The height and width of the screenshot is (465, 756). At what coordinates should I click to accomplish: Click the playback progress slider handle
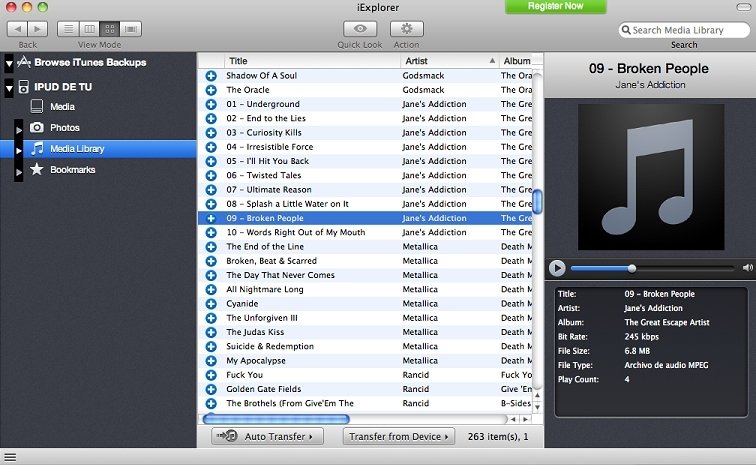click(632, 268)
